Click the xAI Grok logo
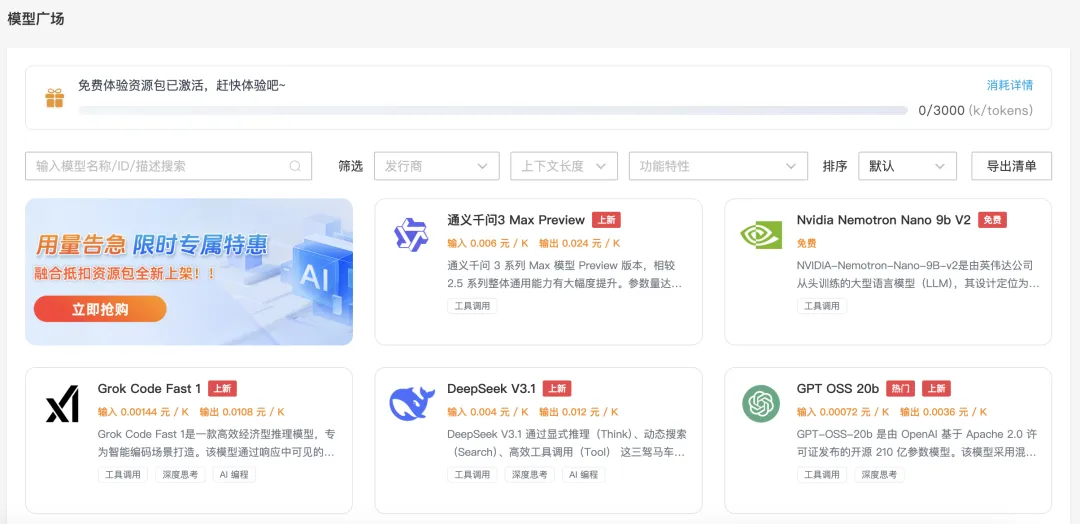1080x524 pixels. (x=62, y=403)
